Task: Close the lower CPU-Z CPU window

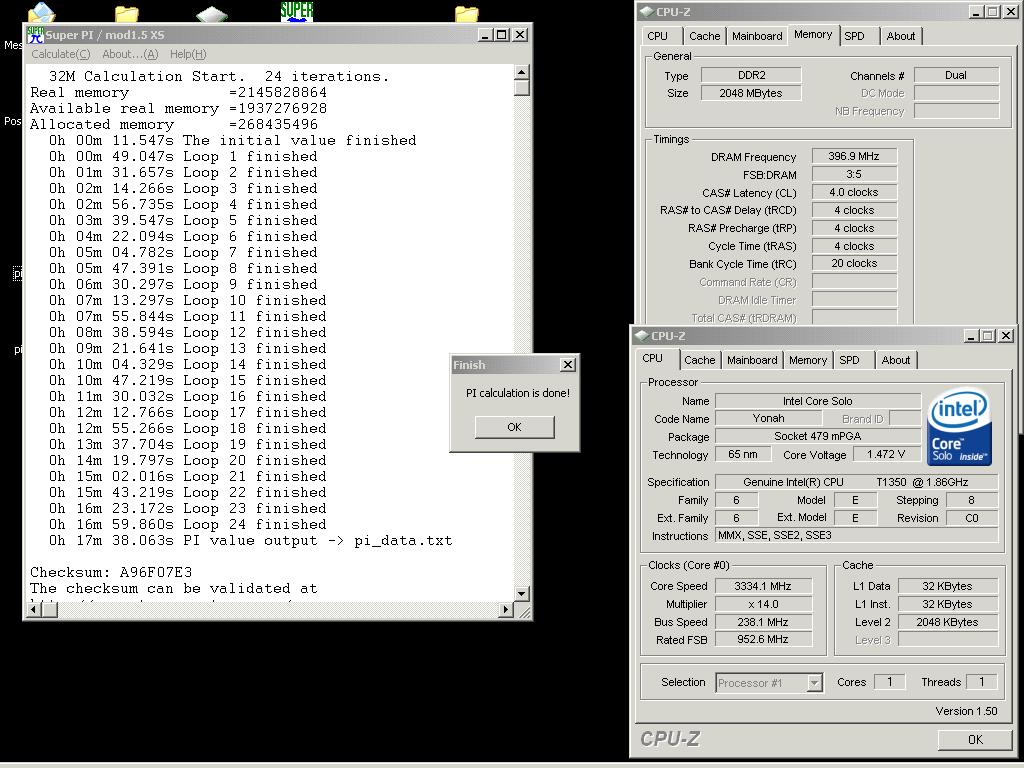Action: click(1006, 336)
